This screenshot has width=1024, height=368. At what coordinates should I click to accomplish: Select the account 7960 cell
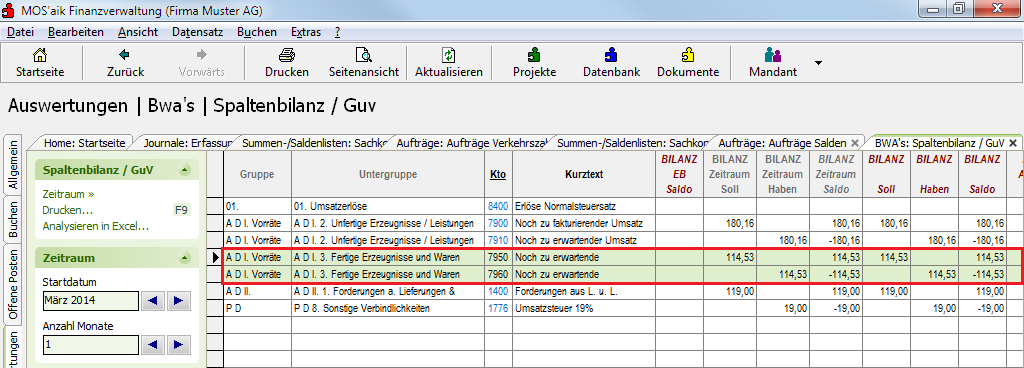click(498, 274)
